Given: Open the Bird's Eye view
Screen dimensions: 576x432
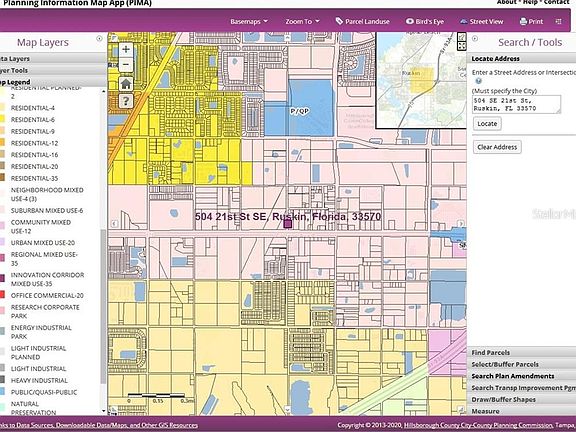Looking at the screenshot, I should 425,21.
